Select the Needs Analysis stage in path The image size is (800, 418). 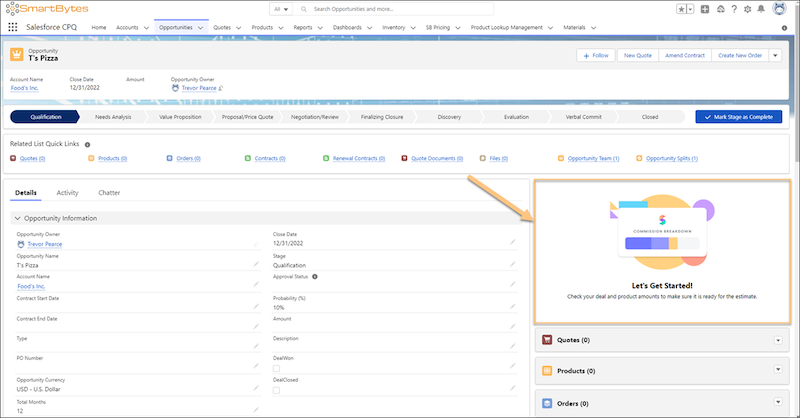coord(113,117)
